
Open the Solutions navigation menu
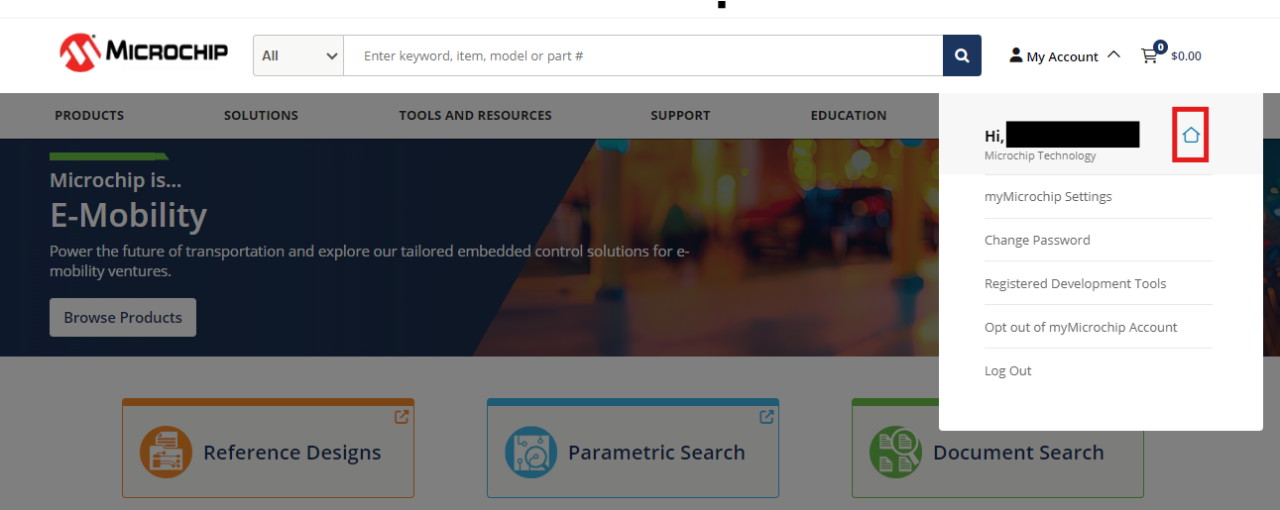(261, 116)
